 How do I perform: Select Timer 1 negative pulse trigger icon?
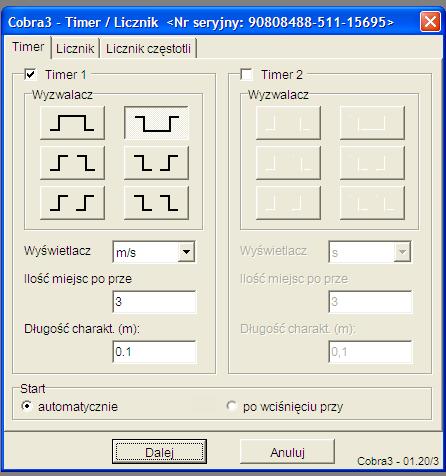(156, 123)
